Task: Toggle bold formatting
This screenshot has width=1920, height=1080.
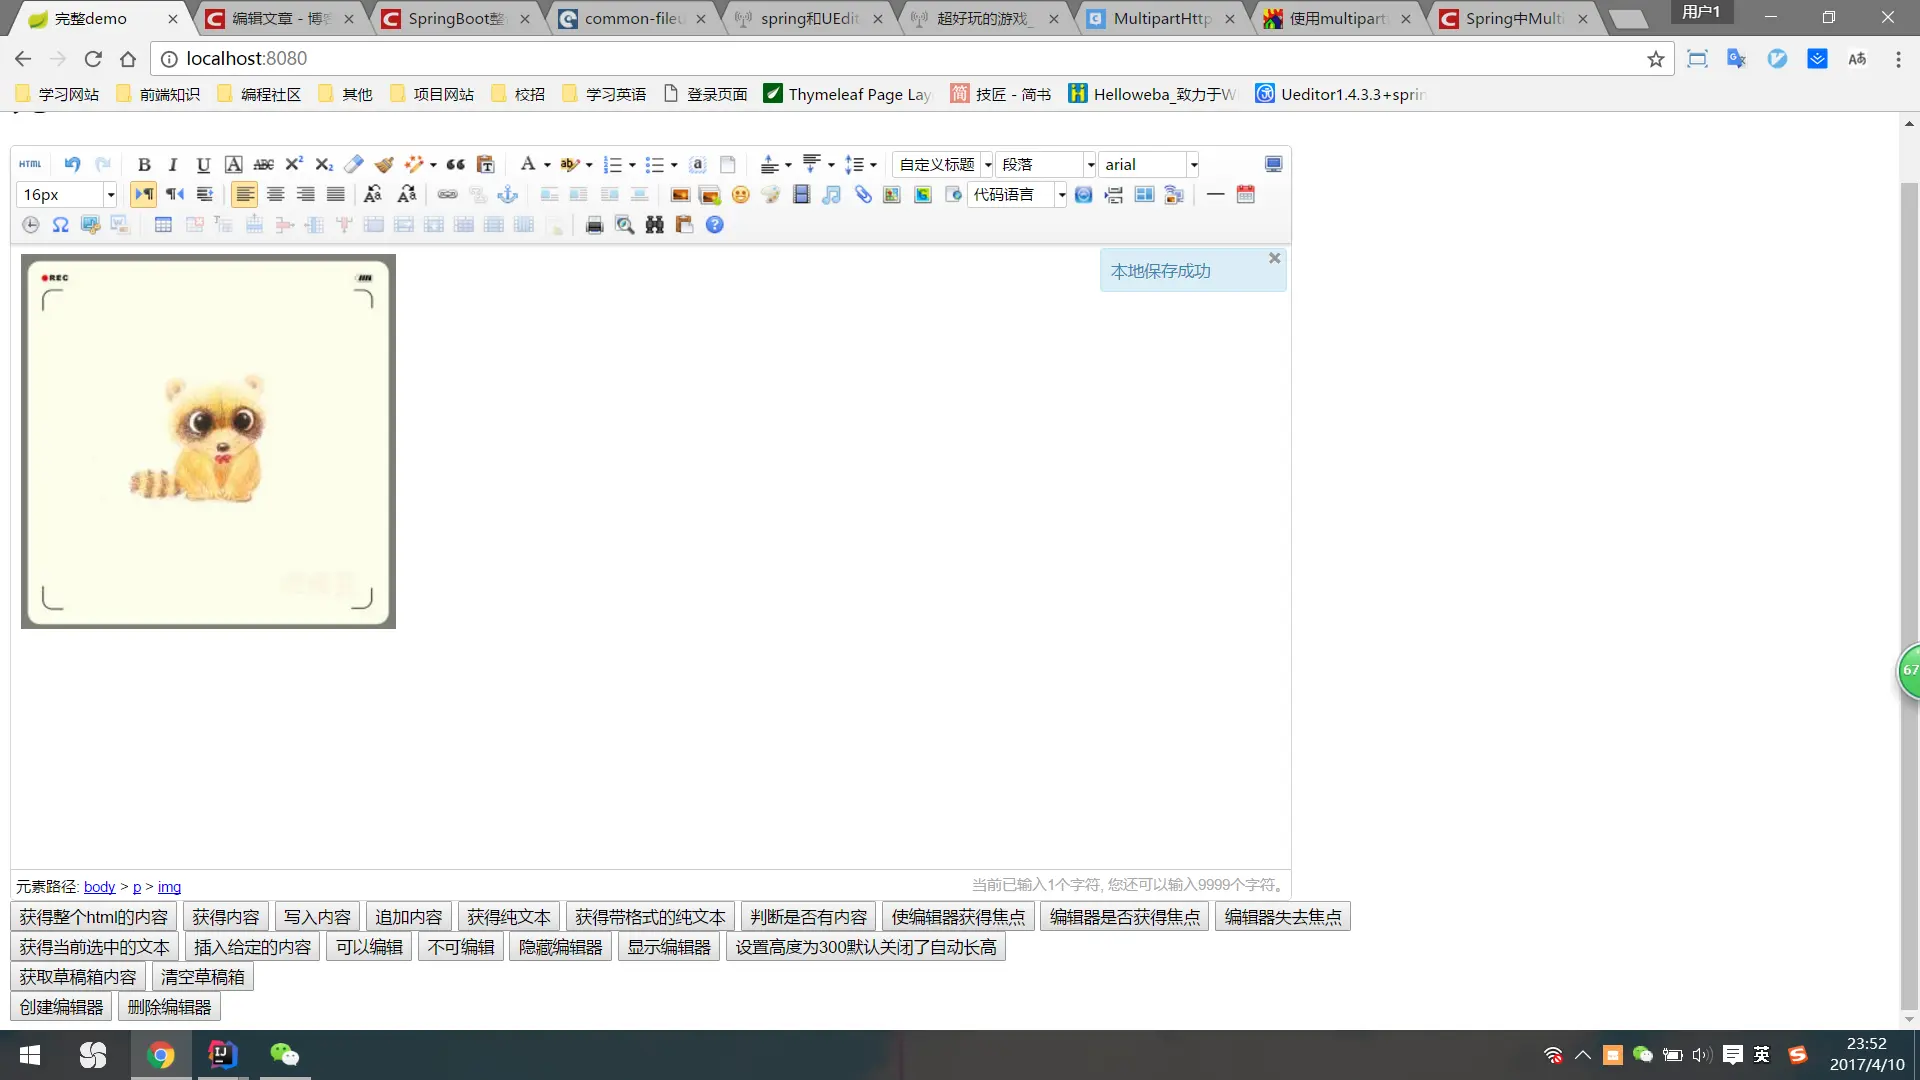Action: click(x=144, y=165)
